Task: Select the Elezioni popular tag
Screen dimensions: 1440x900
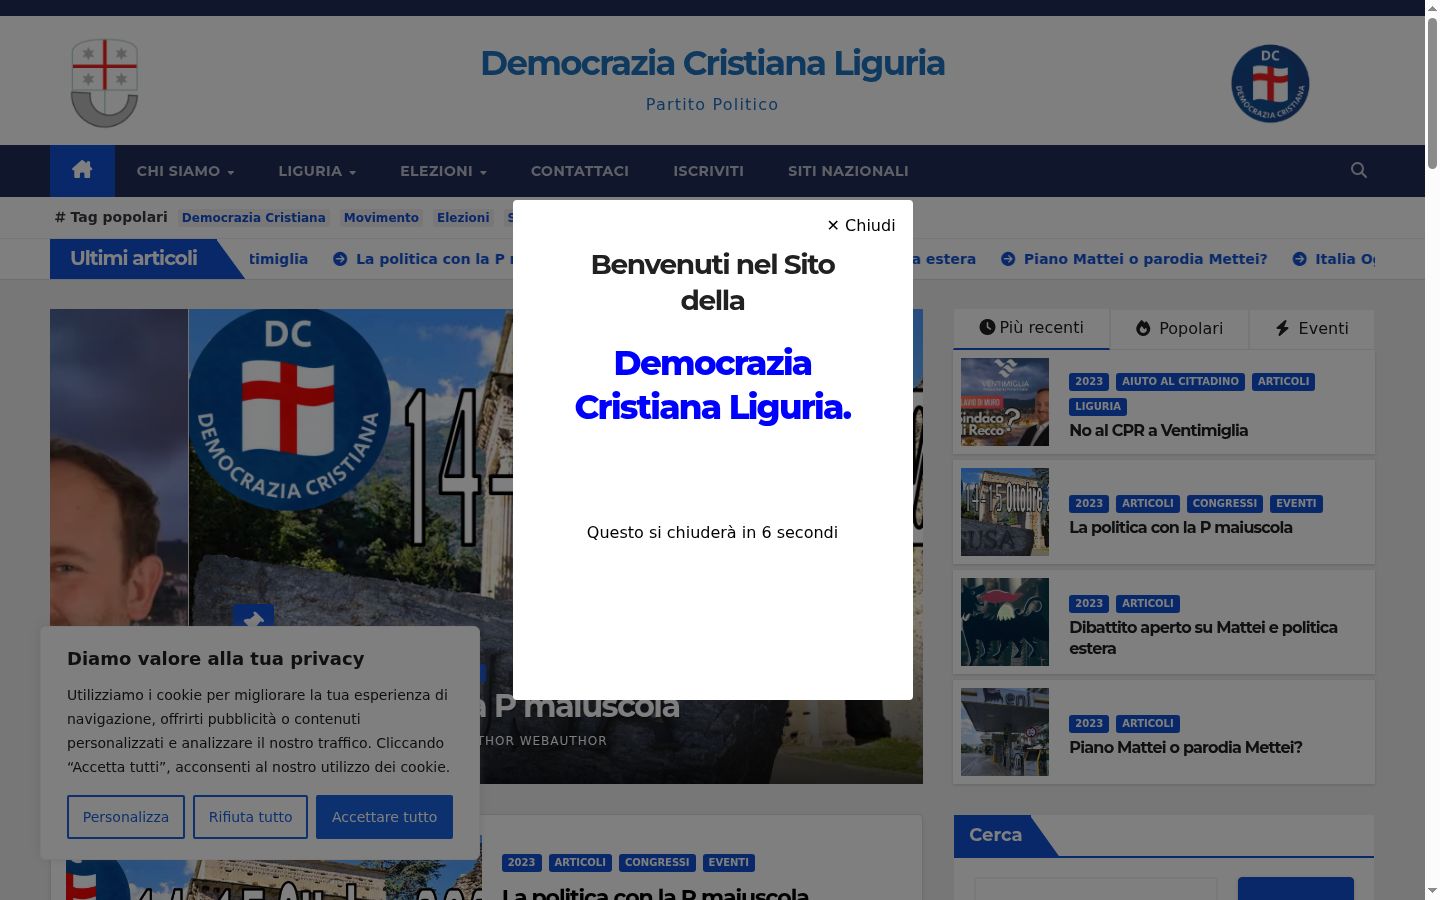Action: 463,217
